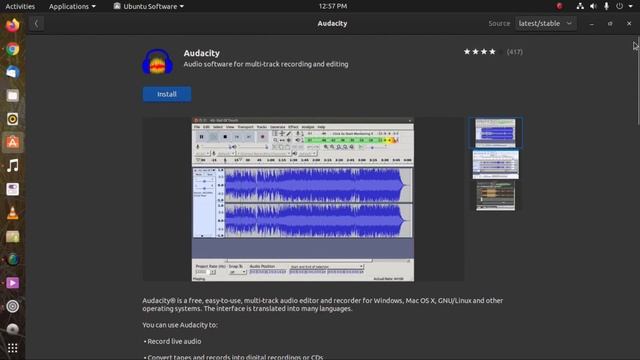
Task: Expand the system menu arrow
Action: 631,7
